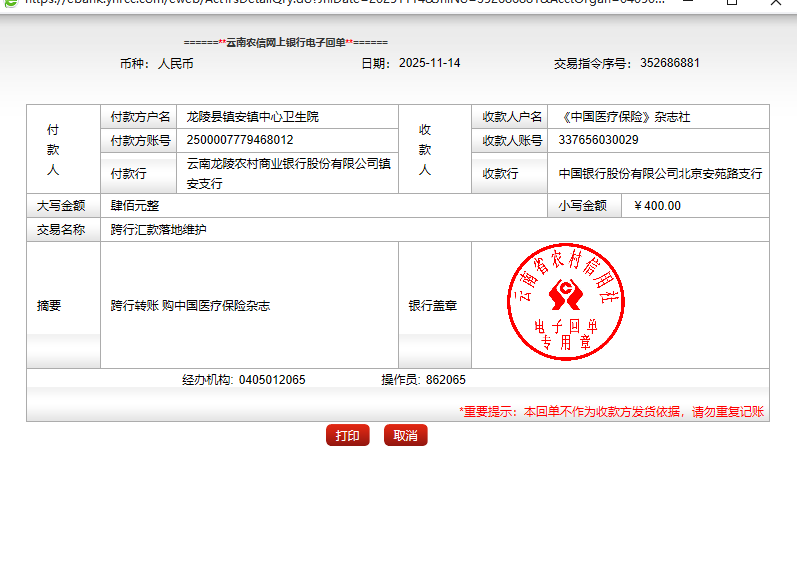The height and width of the screenshot is (561, 797).
Task: Select the uppercase amount 肆佰元整
Action: coord(135,206)
